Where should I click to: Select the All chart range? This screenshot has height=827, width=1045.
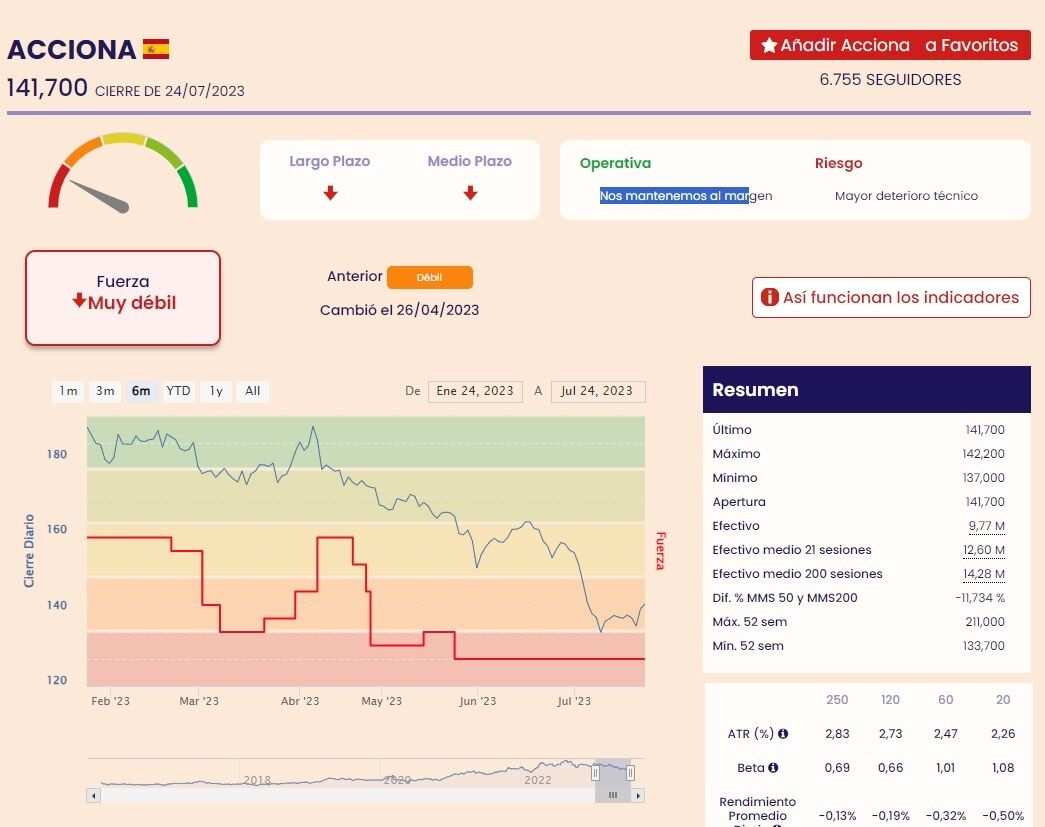(x=253, y=391)
